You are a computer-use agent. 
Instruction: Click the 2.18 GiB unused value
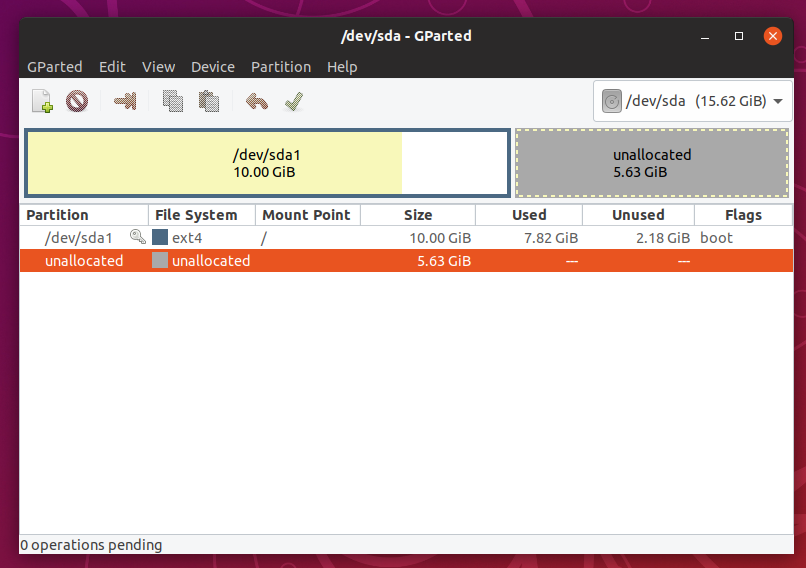point(663,238)
